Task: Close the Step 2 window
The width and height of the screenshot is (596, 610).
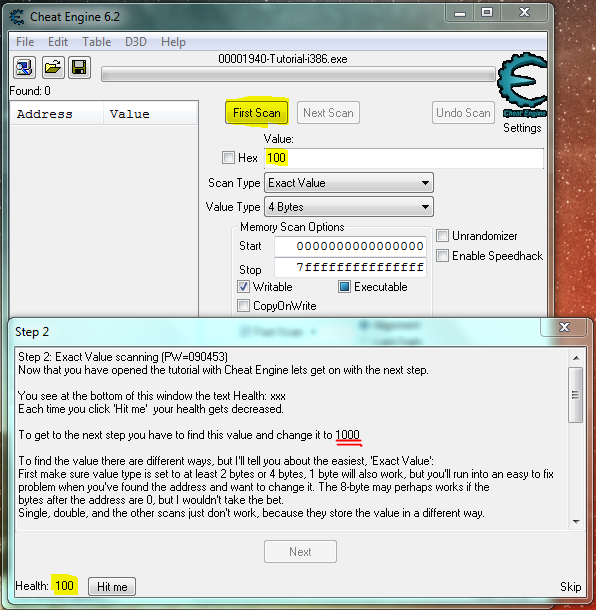Action: pos(564,327)
